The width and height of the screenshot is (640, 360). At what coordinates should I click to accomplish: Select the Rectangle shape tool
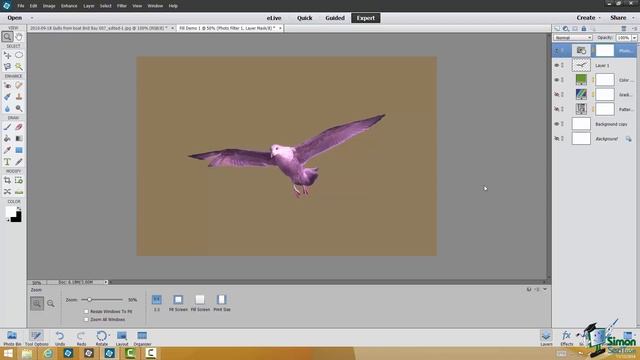click(19, 150)
